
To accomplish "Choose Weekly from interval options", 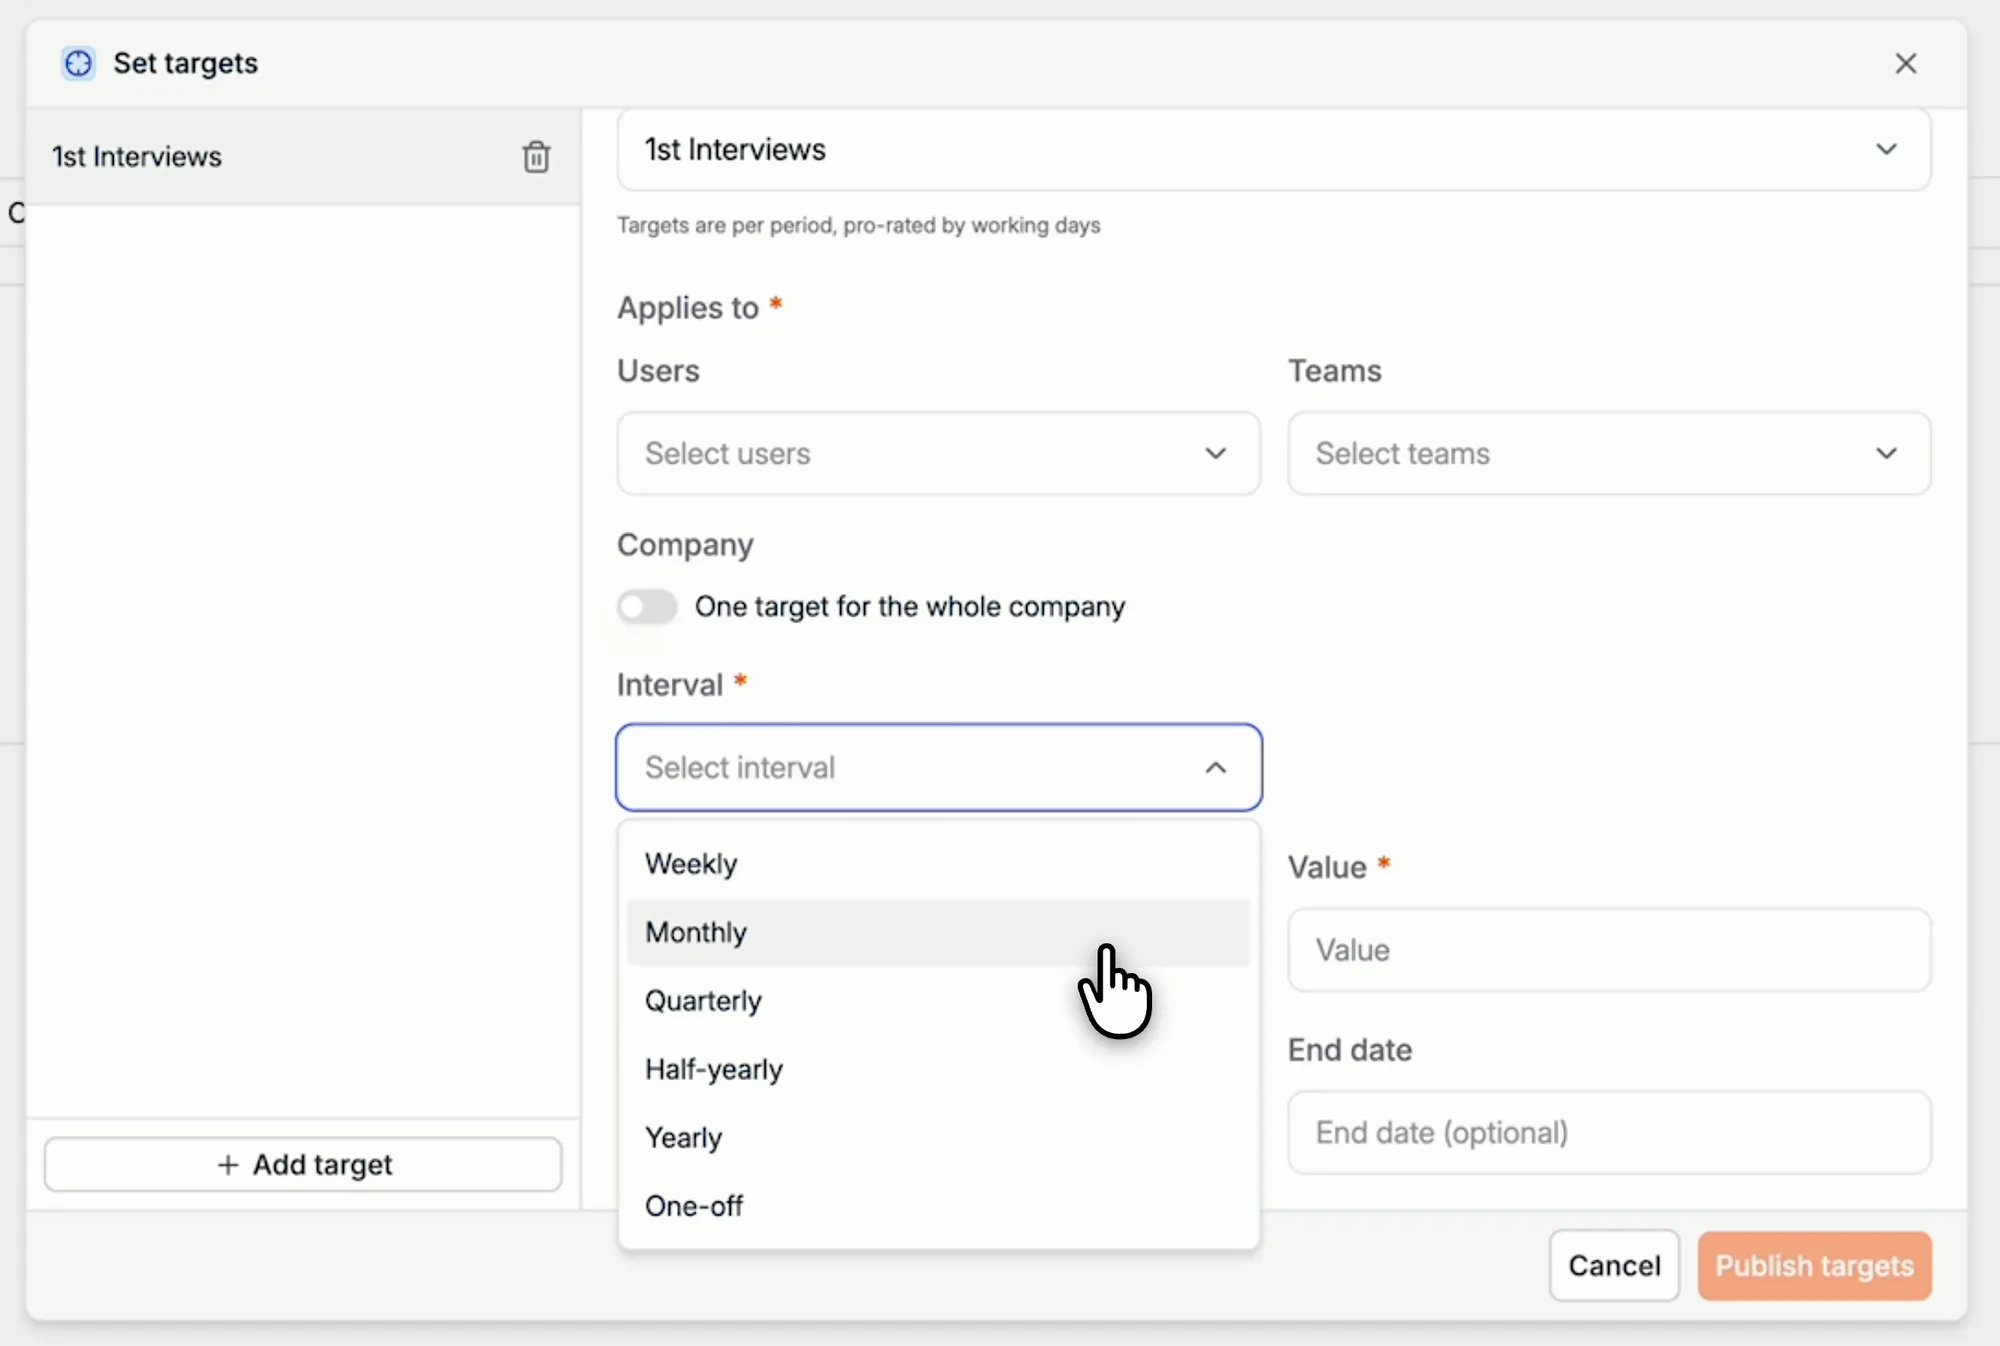I will pos(938,863).
